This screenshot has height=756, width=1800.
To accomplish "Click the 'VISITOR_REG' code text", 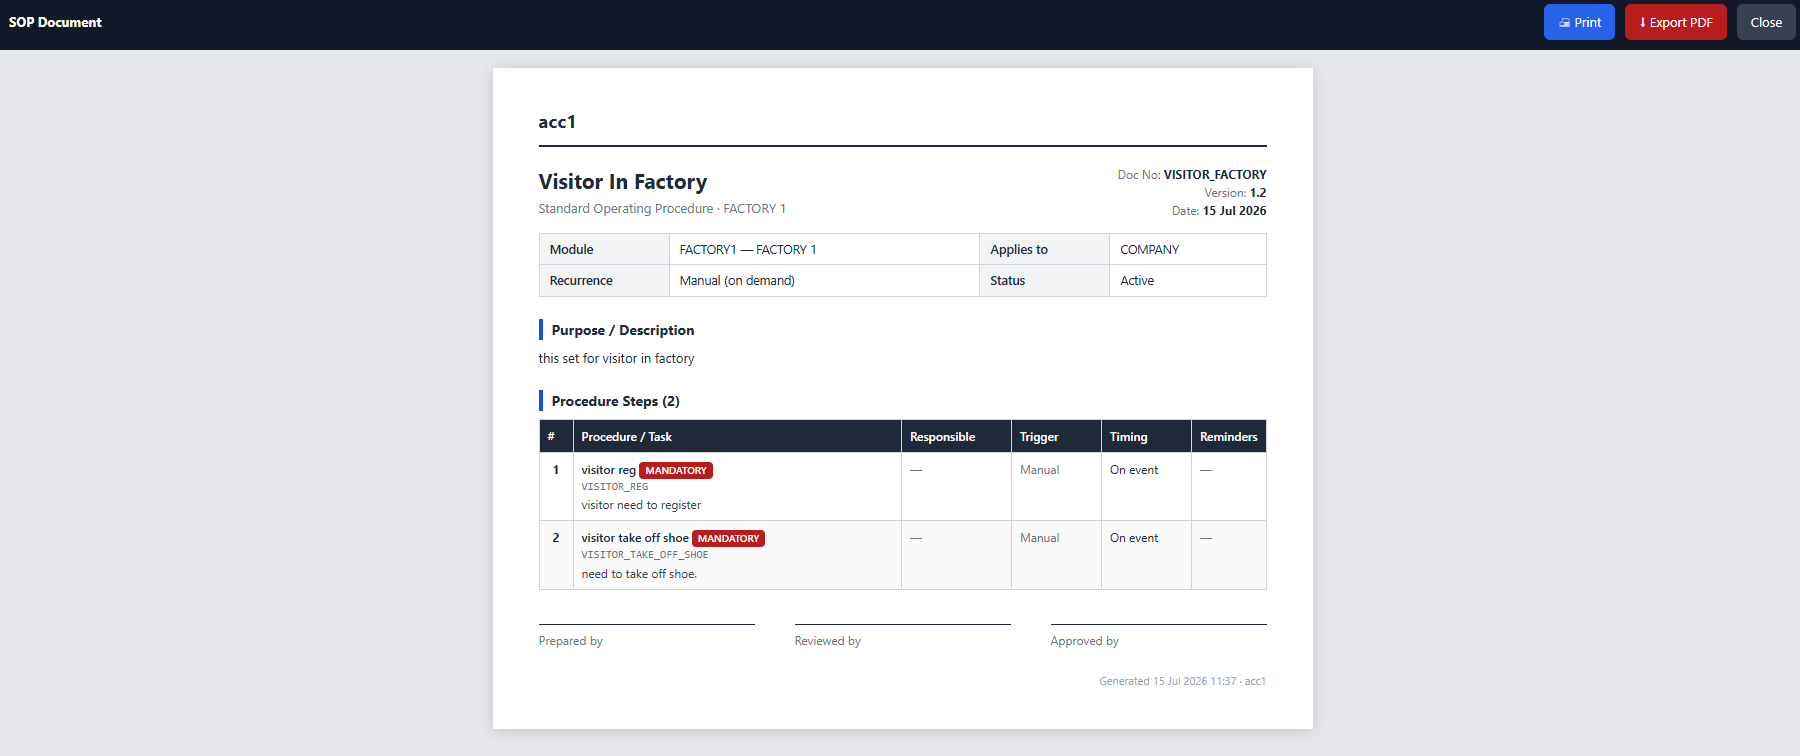I will [615, 487].
